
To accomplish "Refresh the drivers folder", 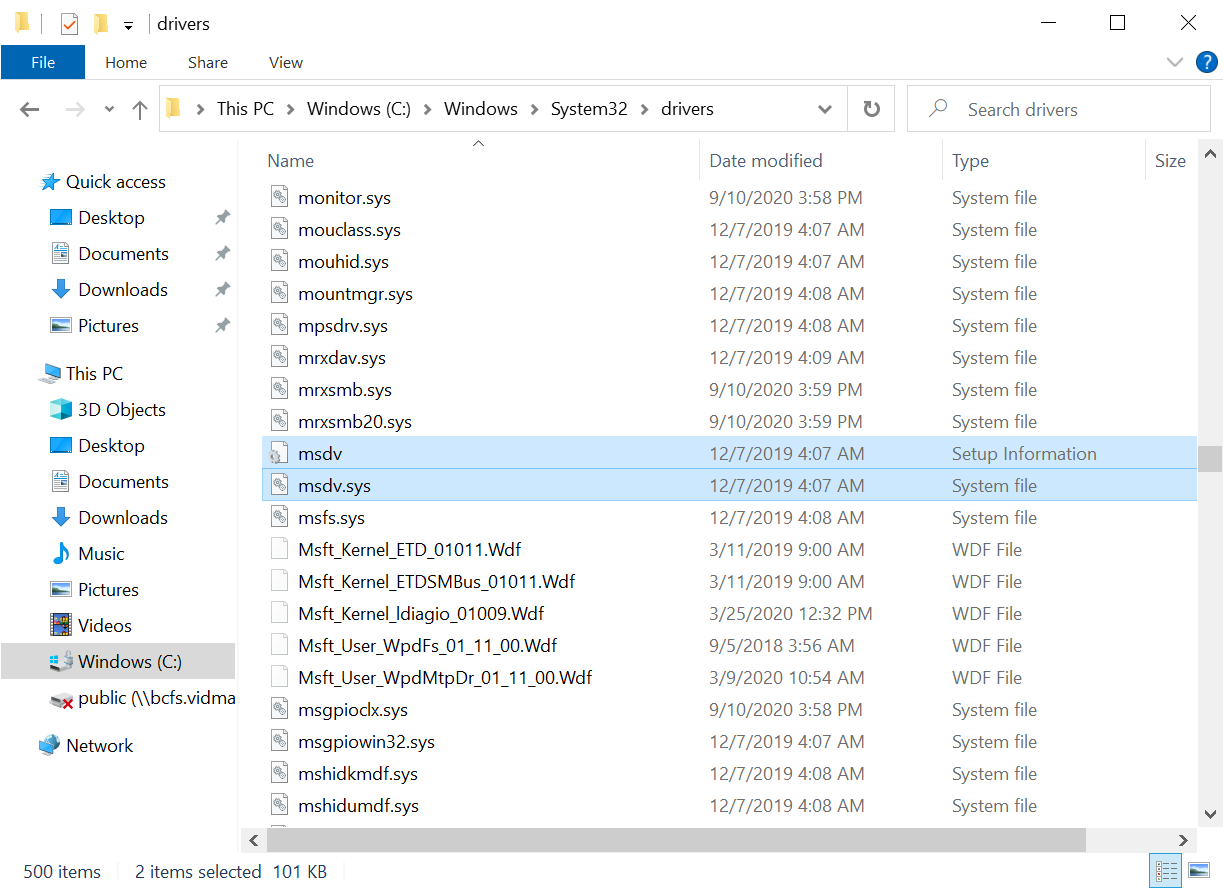I will 871,109.
